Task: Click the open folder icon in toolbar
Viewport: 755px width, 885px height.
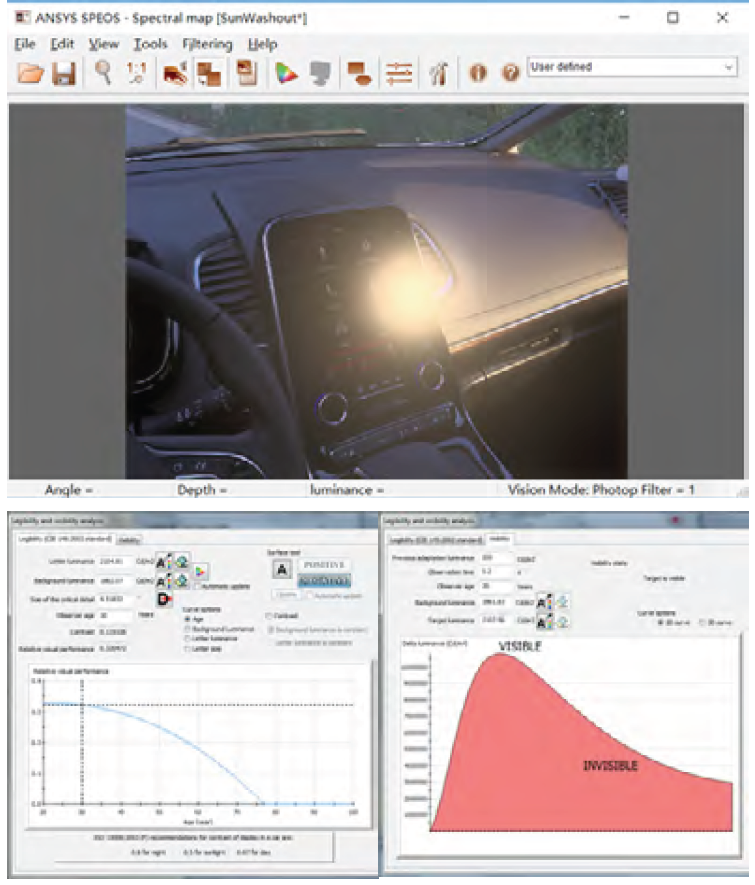Action: 31,74
